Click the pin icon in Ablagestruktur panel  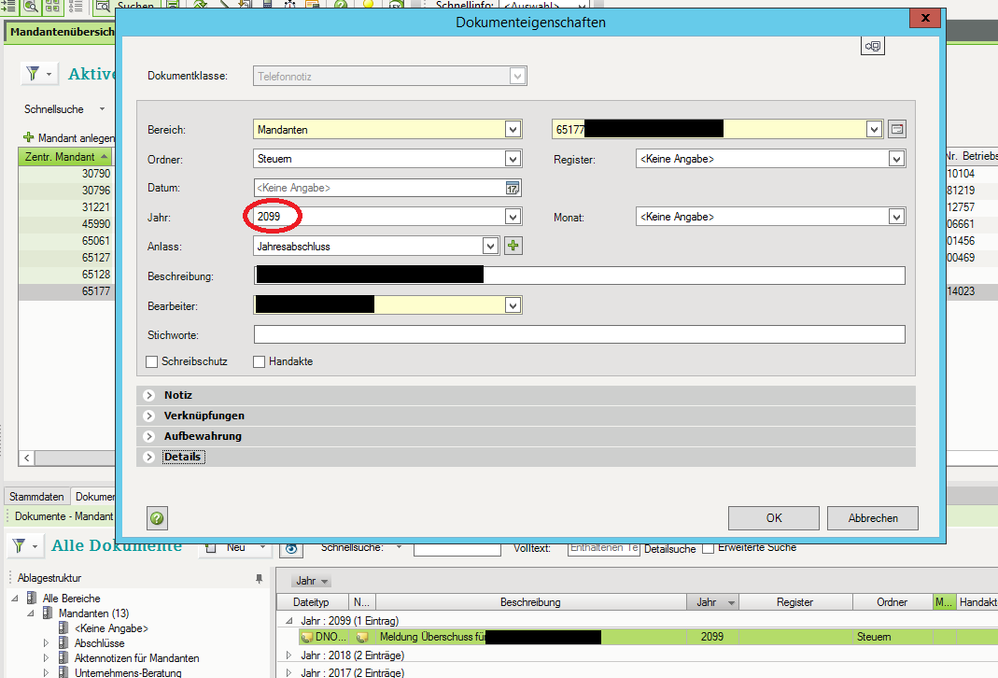point(260,578)
